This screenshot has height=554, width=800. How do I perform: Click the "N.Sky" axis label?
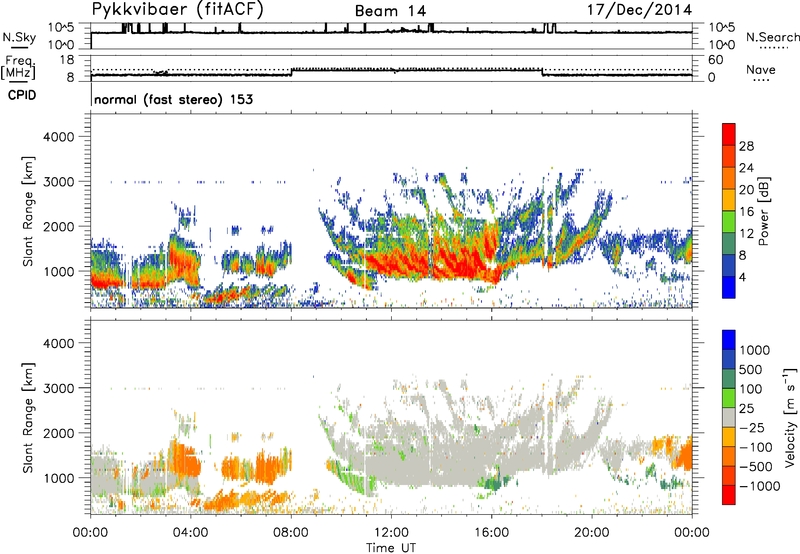click(19, 37)
